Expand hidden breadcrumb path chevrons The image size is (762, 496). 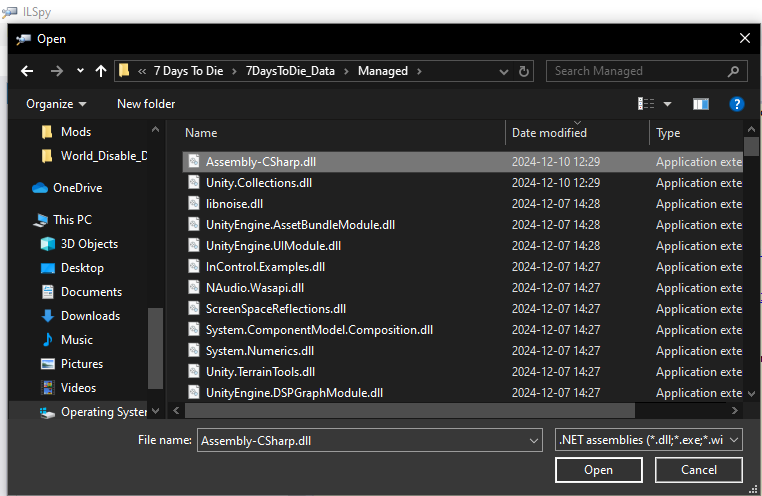pos(142,71)
